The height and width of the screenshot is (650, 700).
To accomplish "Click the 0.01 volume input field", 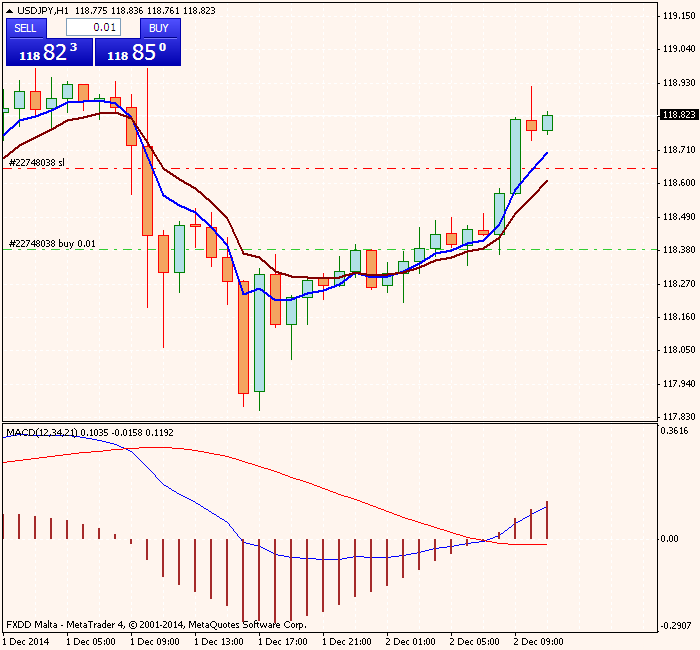I will (x=93, y=28).
